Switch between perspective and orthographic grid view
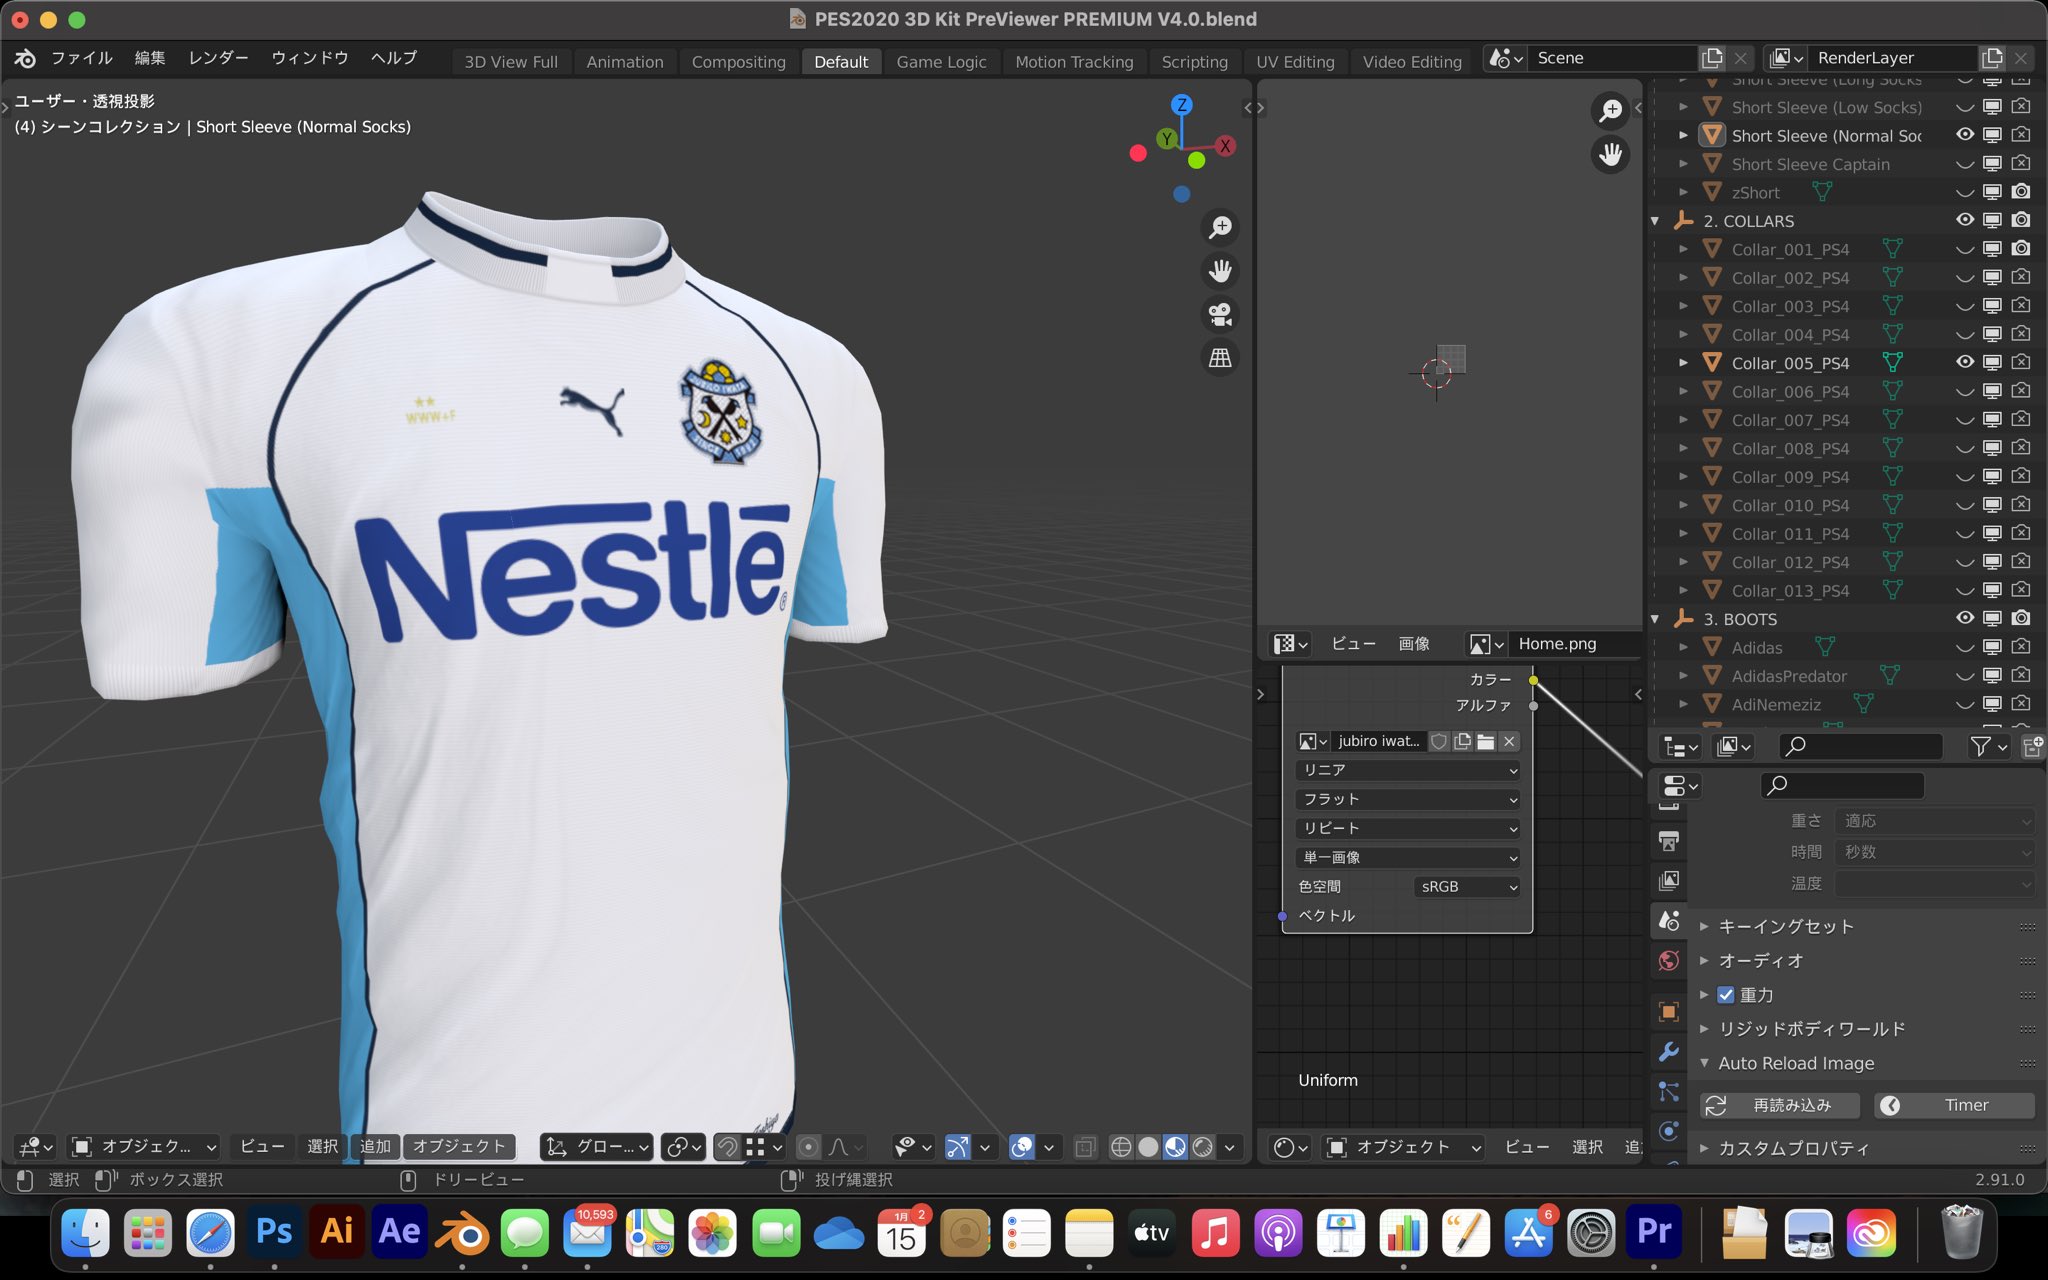Image resolution: width=2048 pixels, height=1280 pixels. (x=1220, y=358)
